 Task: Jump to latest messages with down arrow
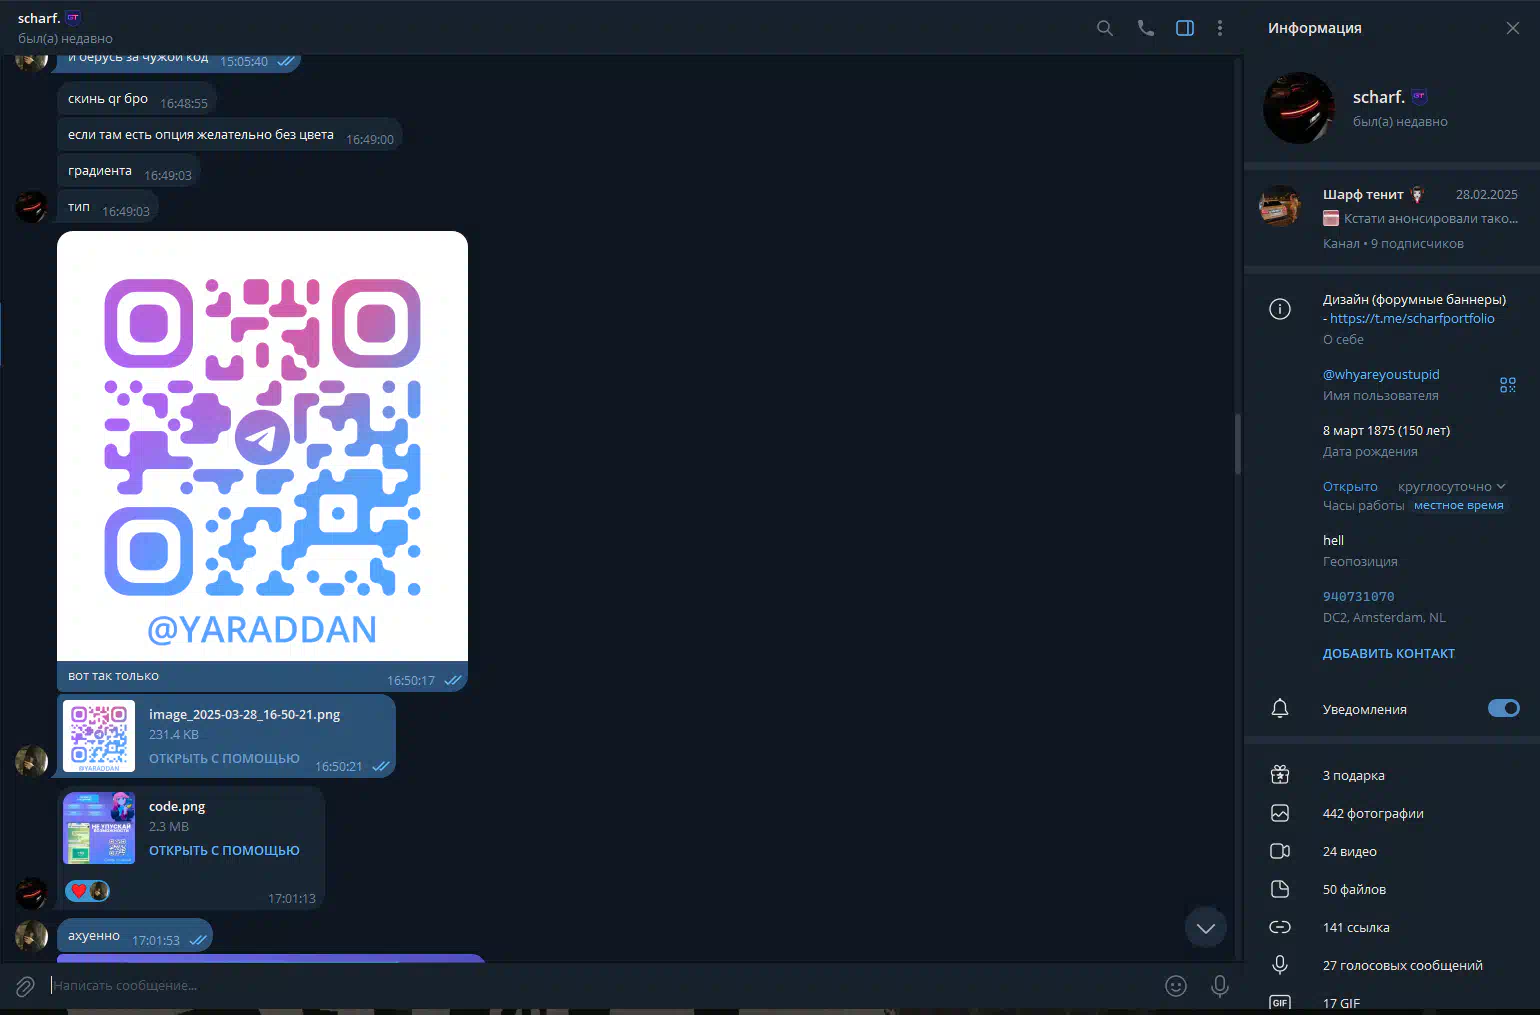point(1206,928)
